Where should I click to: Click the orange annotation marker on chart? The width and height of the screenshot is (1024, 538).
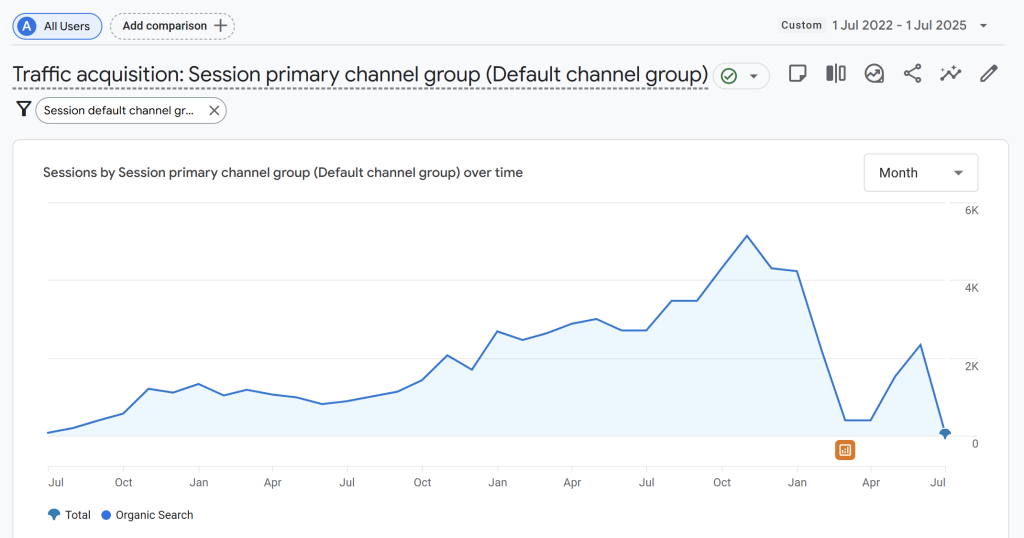[x=845, y=450]
